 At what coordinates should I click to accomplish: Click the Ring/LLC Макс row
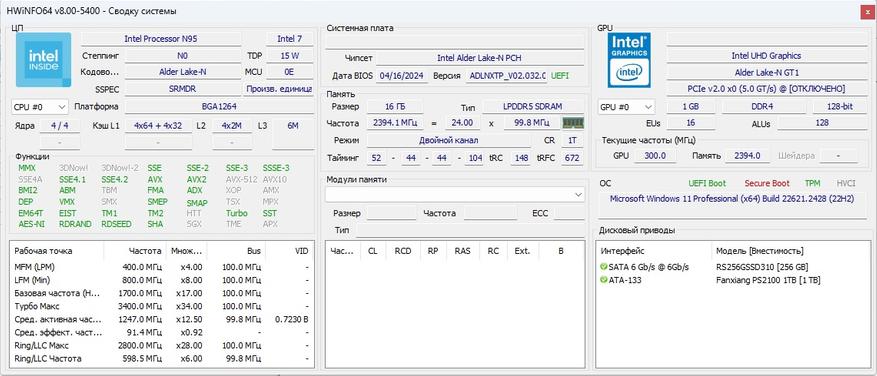162,345
